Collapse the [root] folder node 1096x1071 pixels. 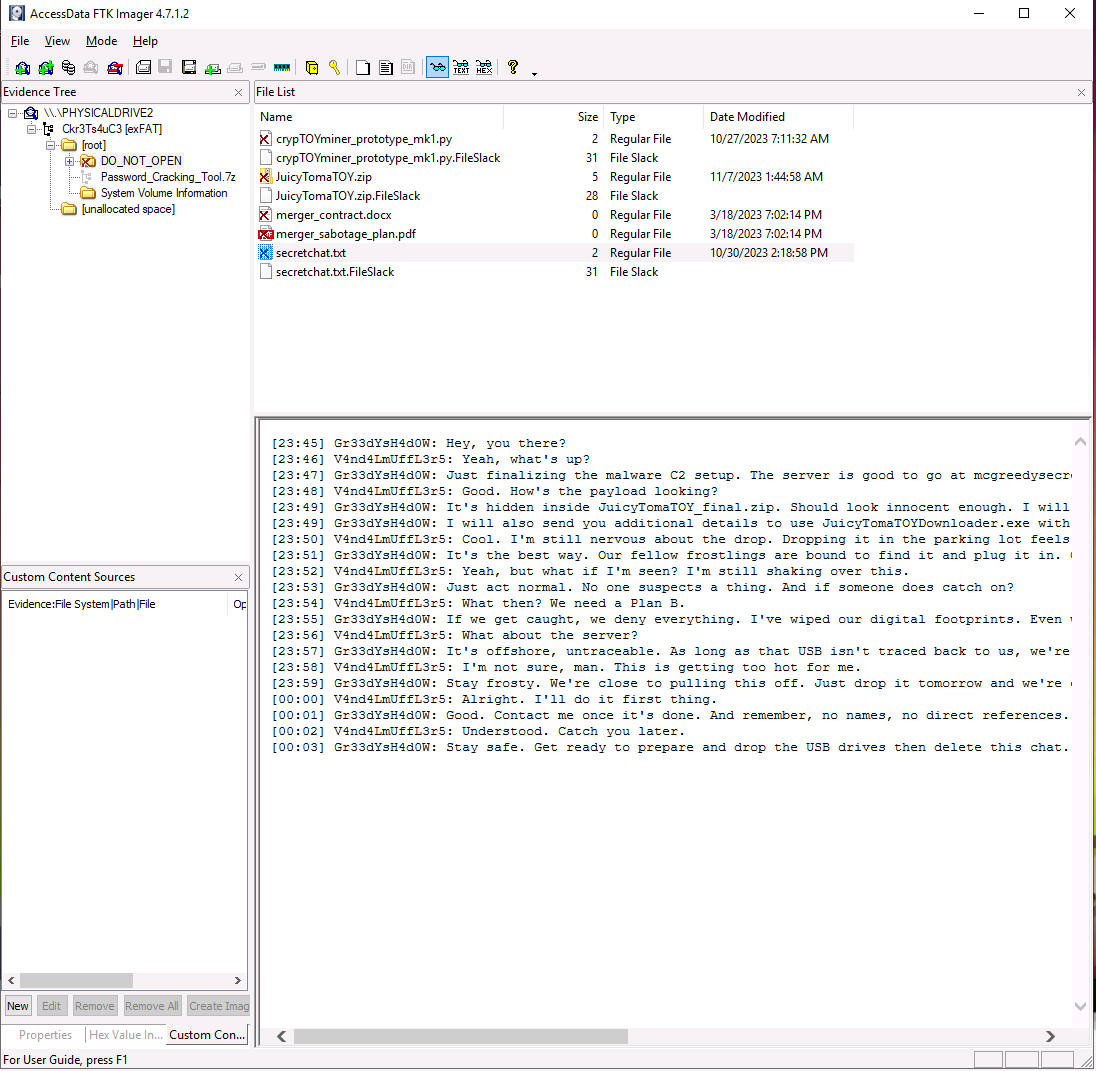pos(50,144)
